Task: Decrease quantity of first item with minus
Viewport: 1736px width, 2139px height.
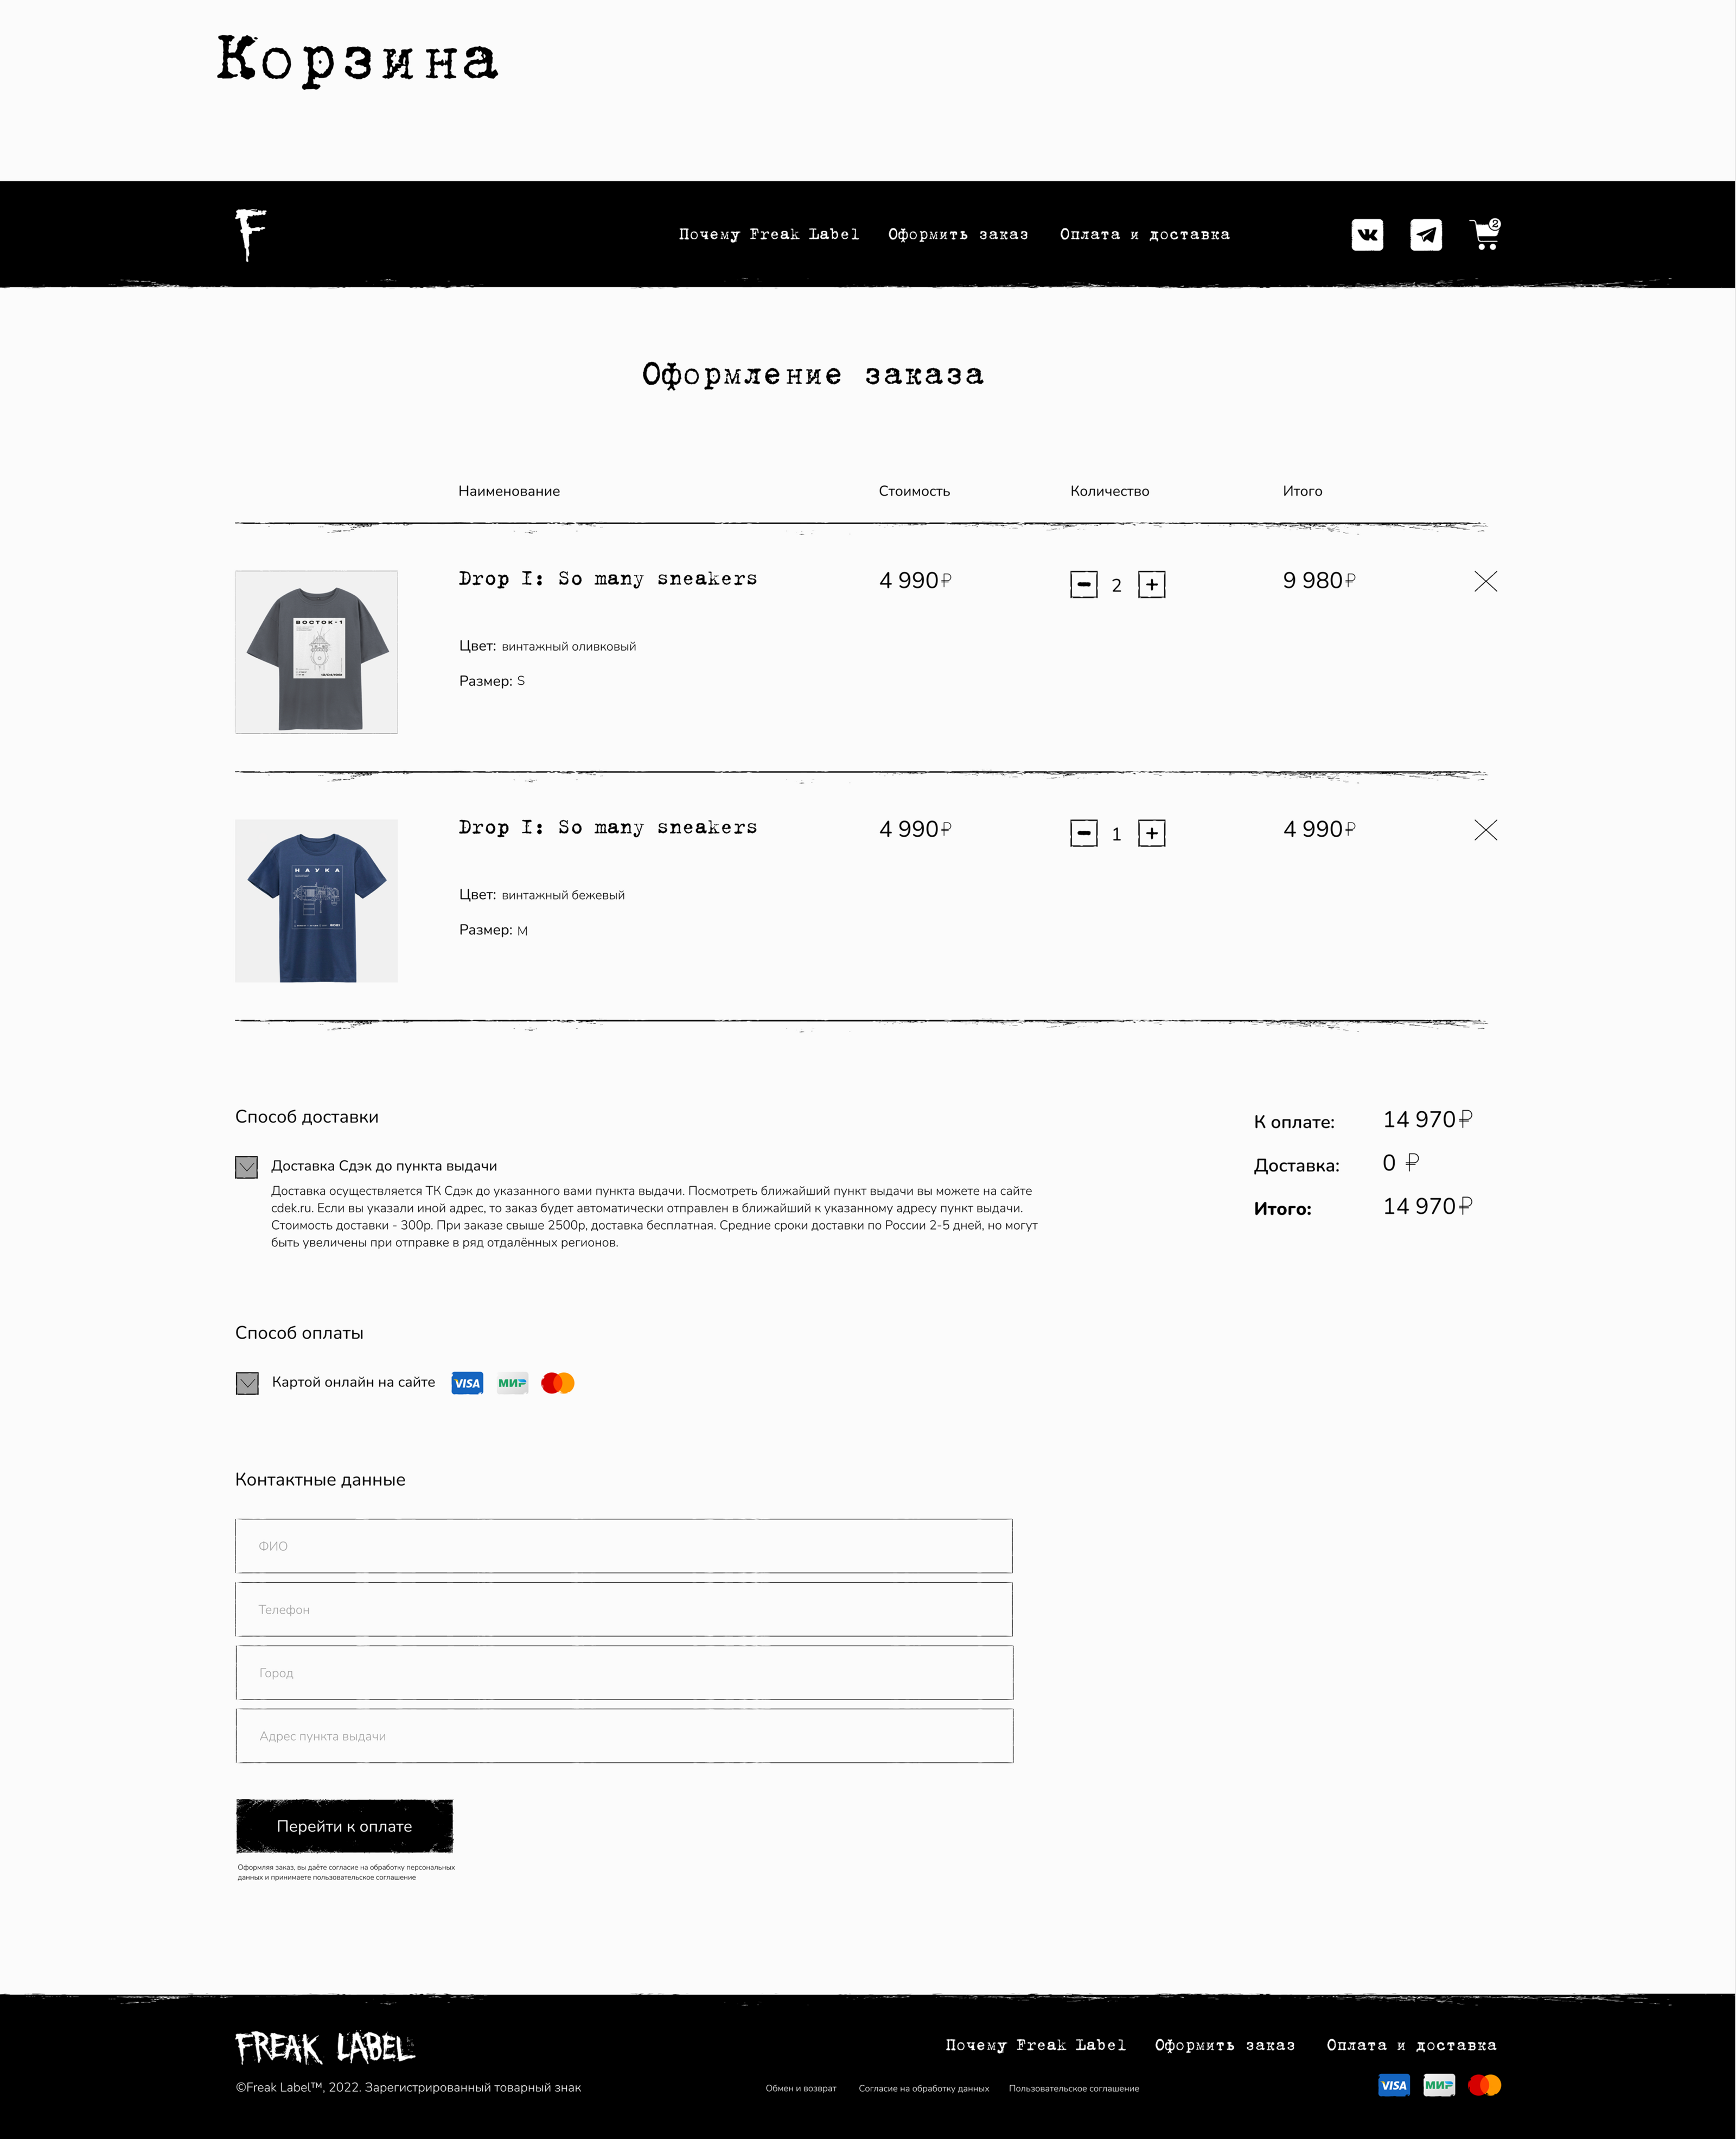Action: (1084, 585)
